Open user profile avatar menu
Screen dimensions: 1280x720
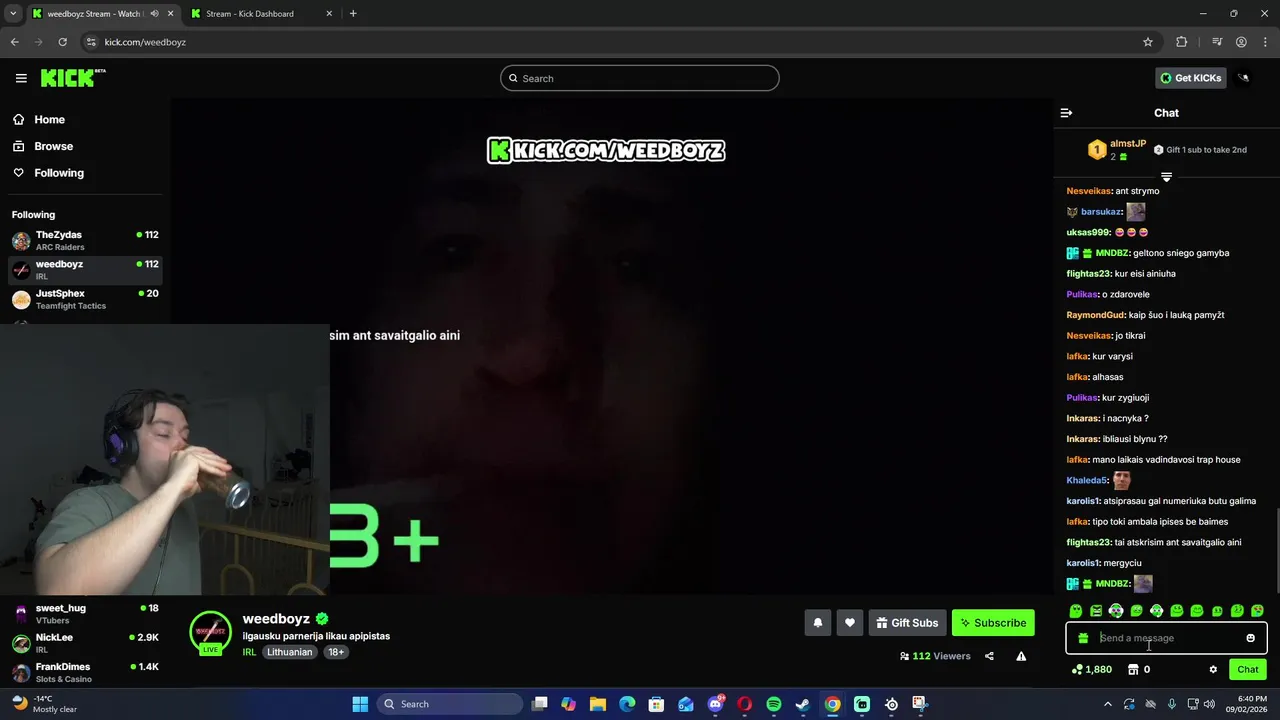tap(1244, 78)
